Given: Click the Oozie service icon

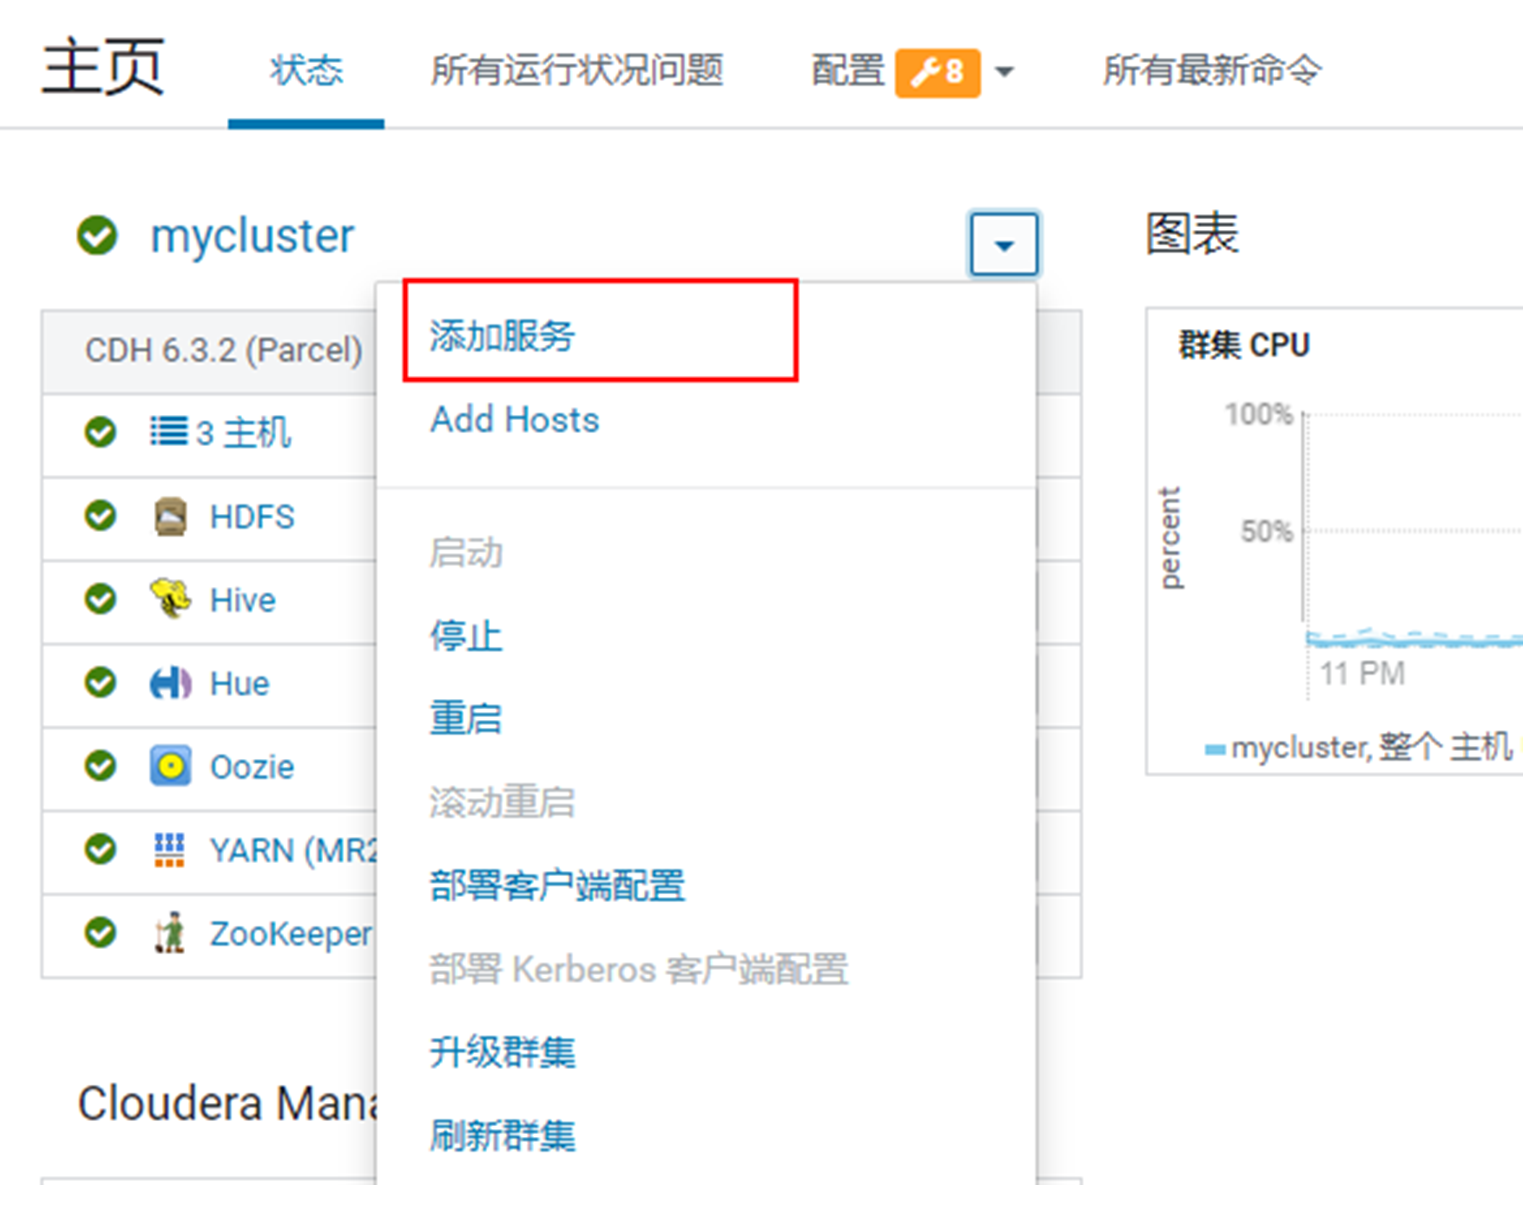Looking at the screenshot, I should pyautogui.click(x=170, y=766).
